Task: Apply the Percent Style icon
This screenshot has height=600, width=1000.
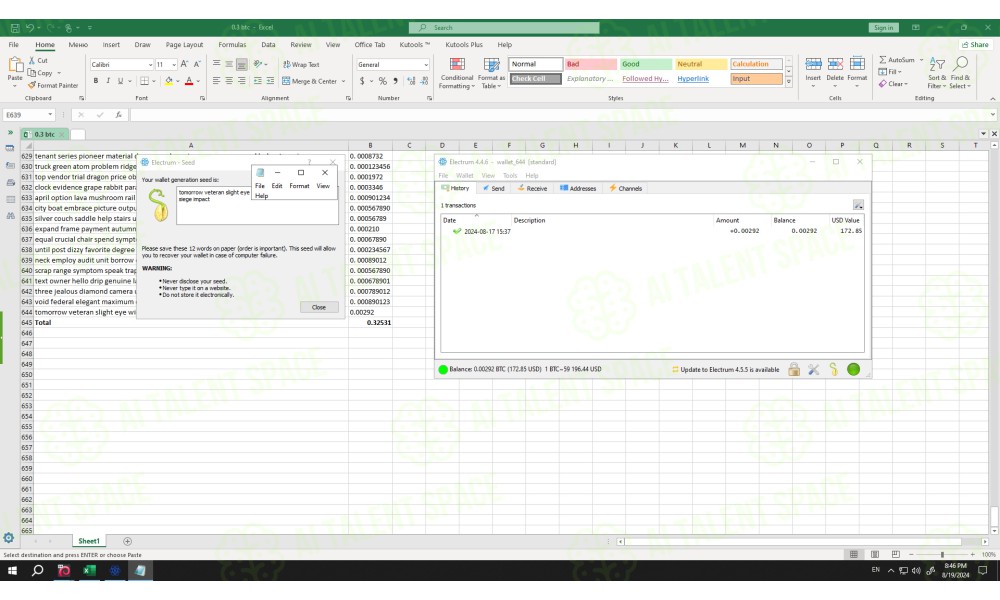Action: pos(383,81)
